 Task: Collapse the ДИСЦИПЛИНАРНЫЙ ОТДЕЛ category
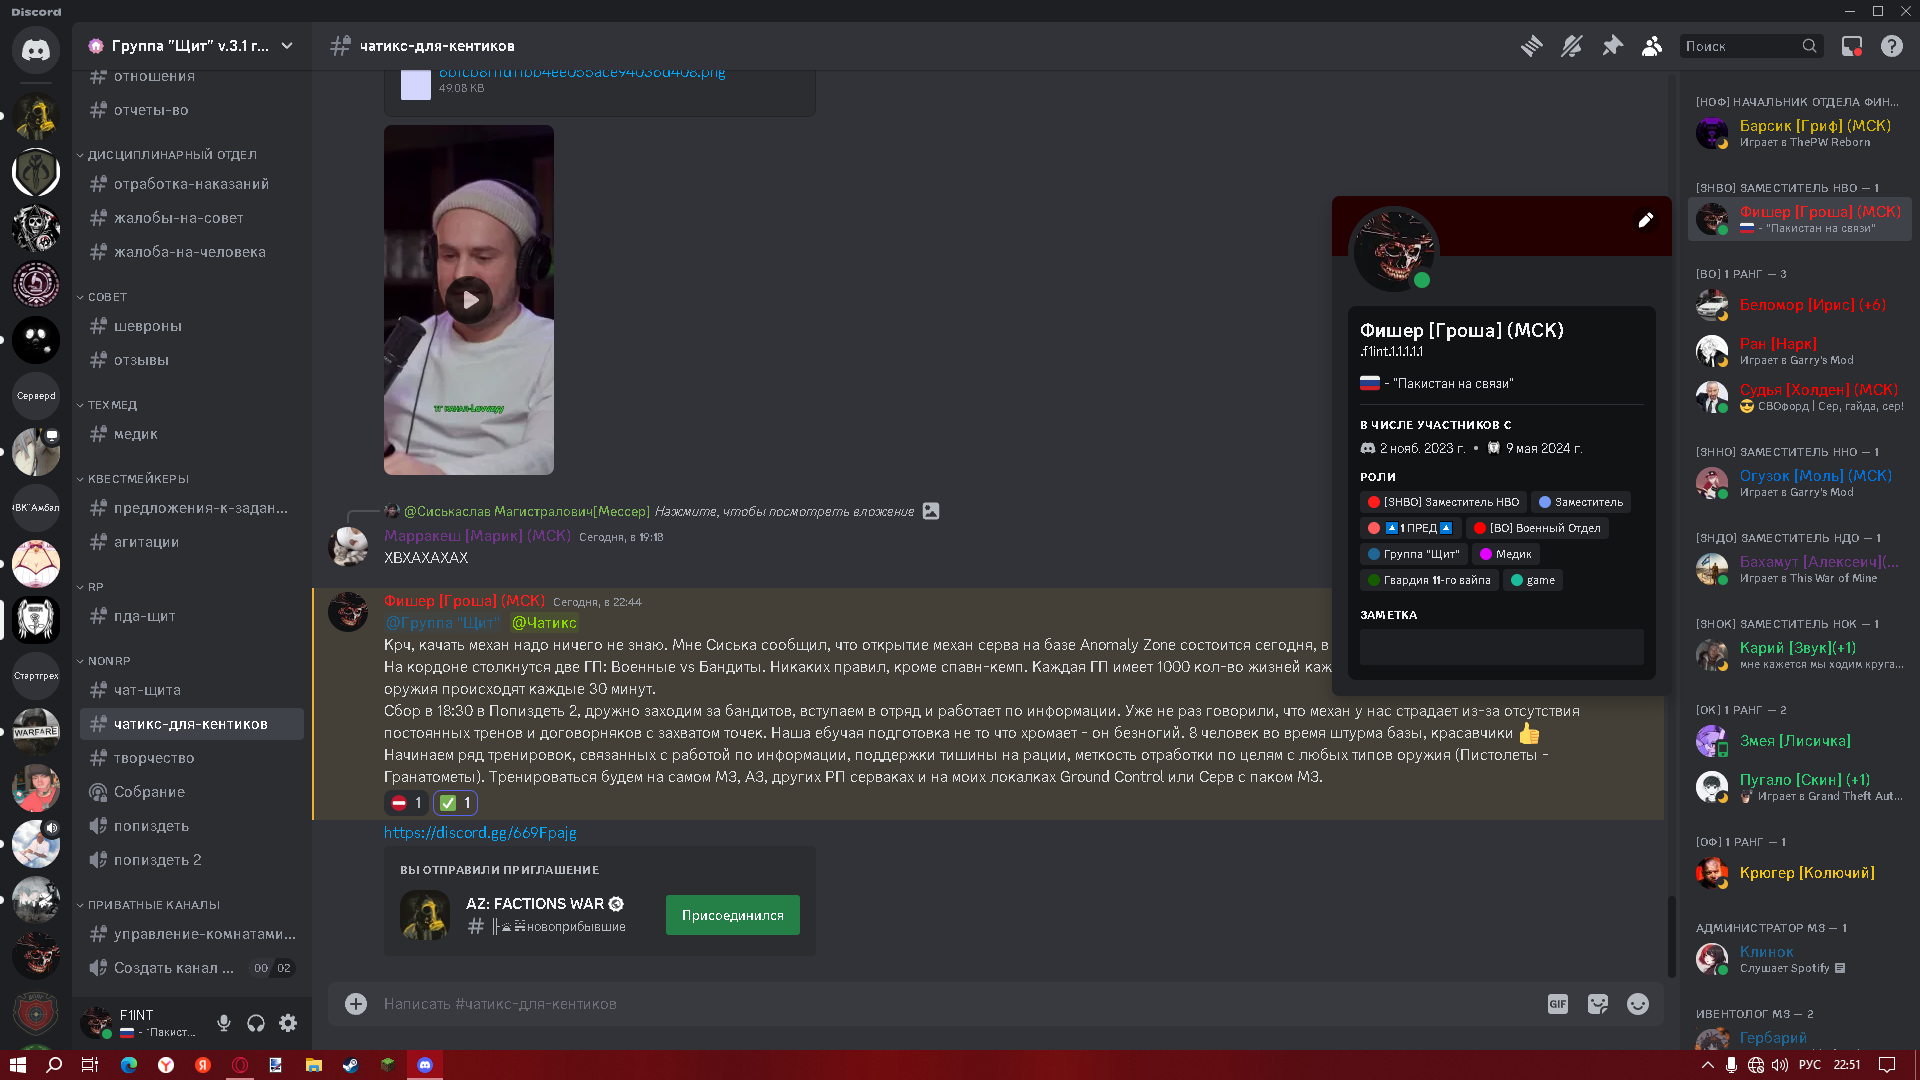[x=171, y=155]
